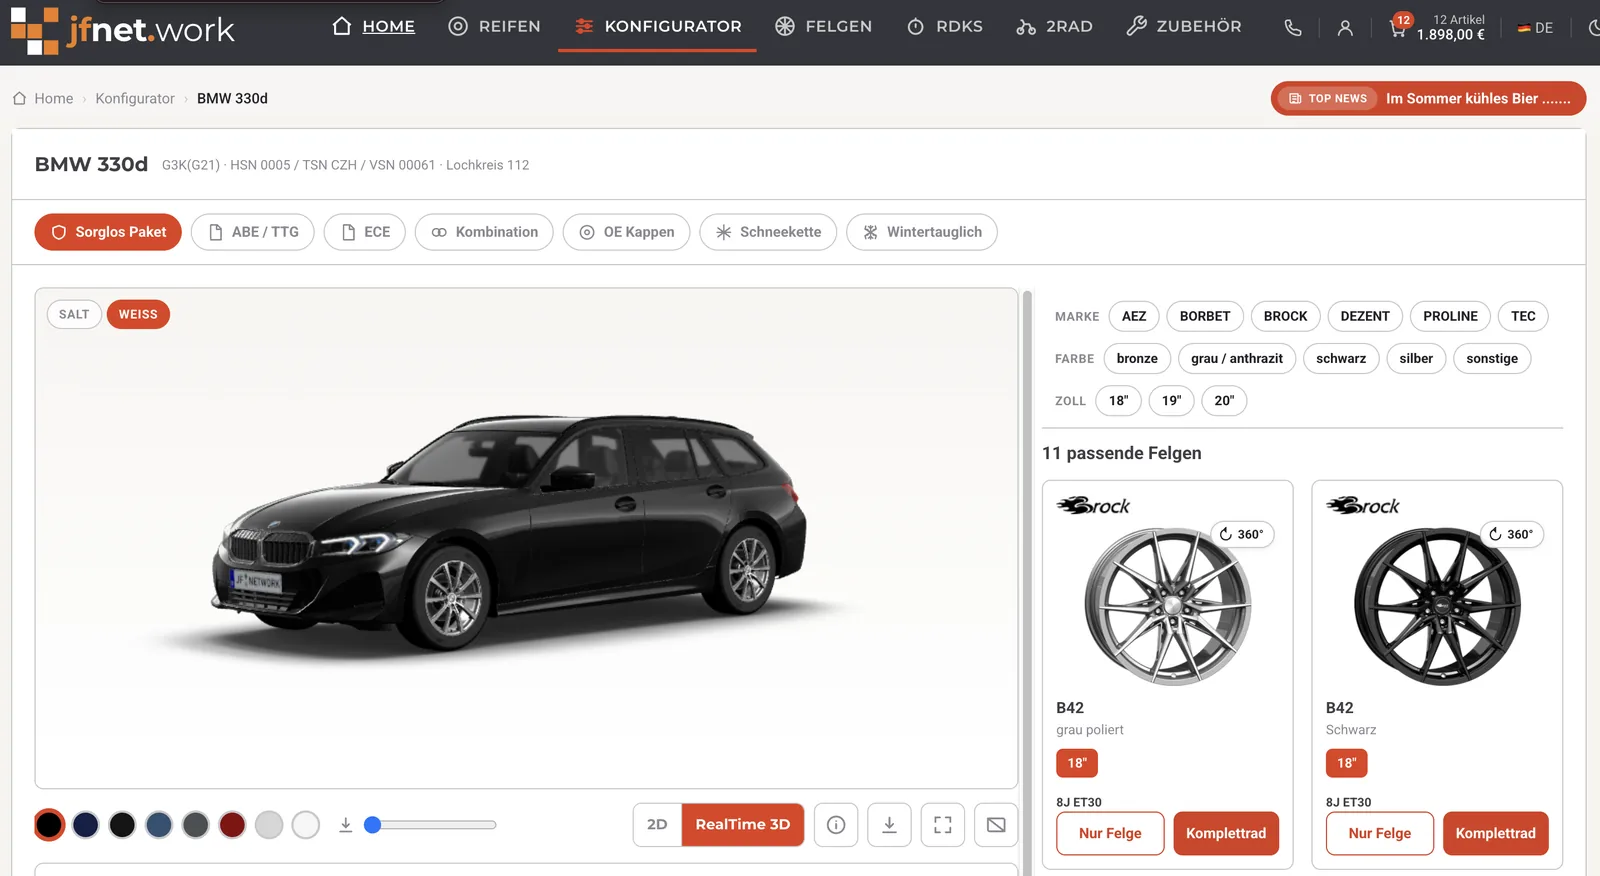Screen dimensions: 1600x876
Task: Click the Konfigurator breadcrumb link
Action: tap(135, 98)
